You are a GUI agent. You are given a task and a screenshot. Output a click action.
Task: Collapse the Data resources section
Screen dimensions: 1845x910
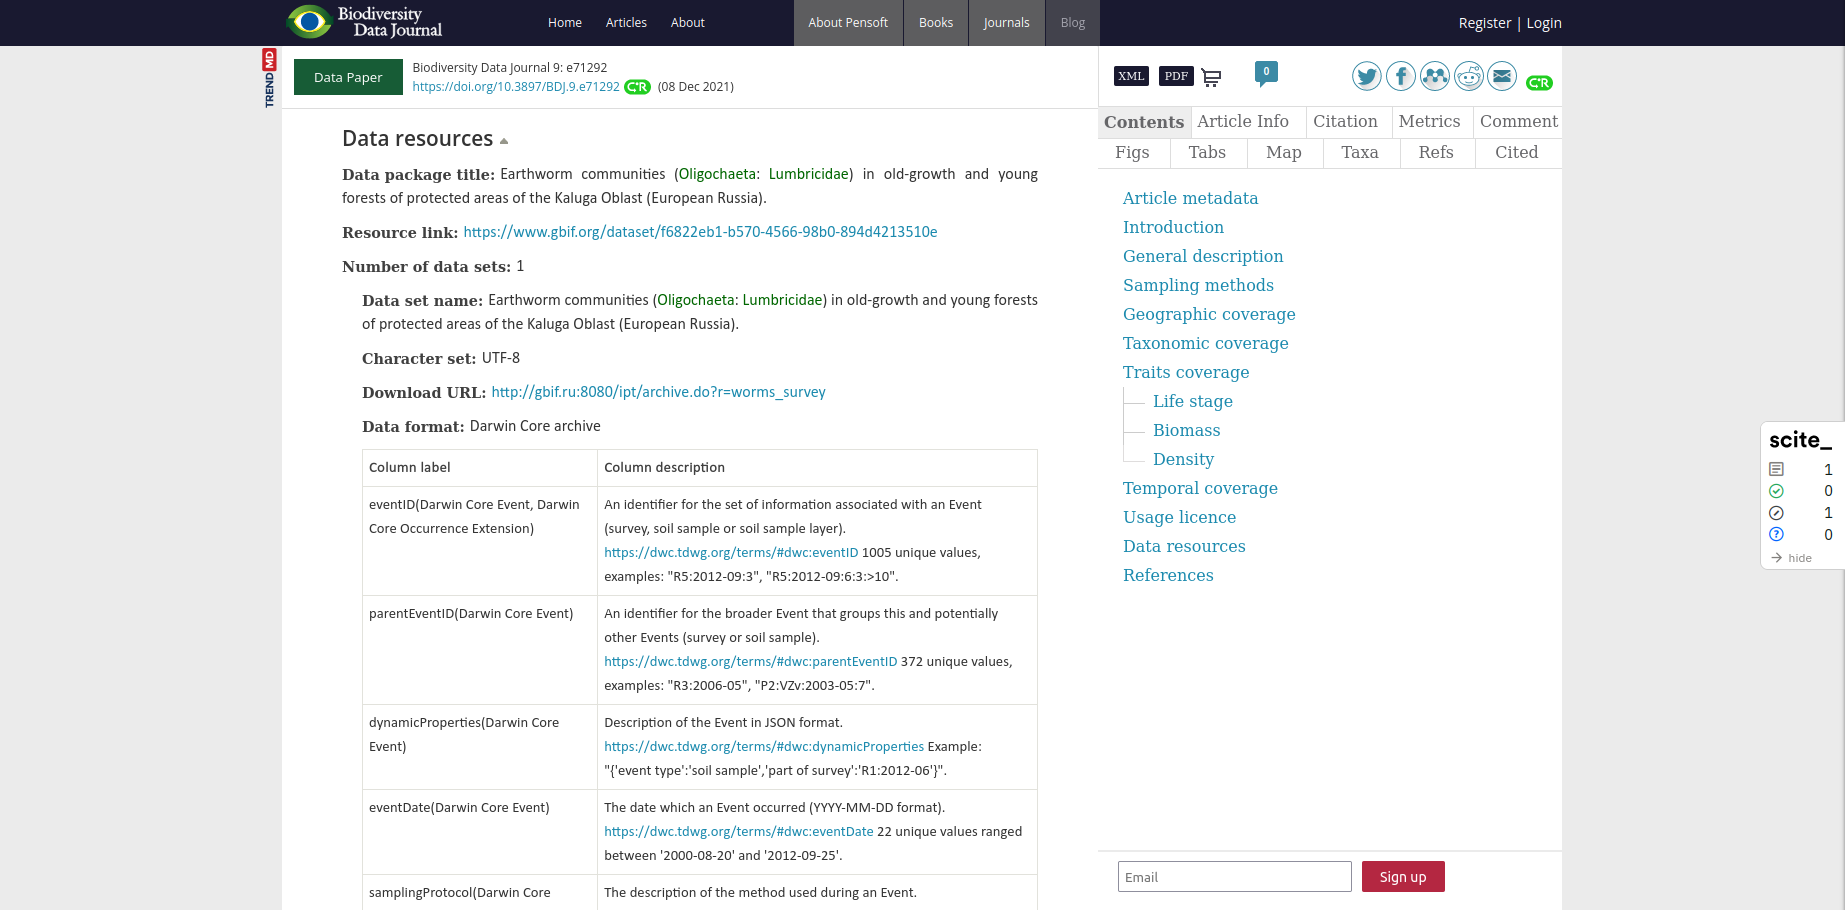[504, 141]
